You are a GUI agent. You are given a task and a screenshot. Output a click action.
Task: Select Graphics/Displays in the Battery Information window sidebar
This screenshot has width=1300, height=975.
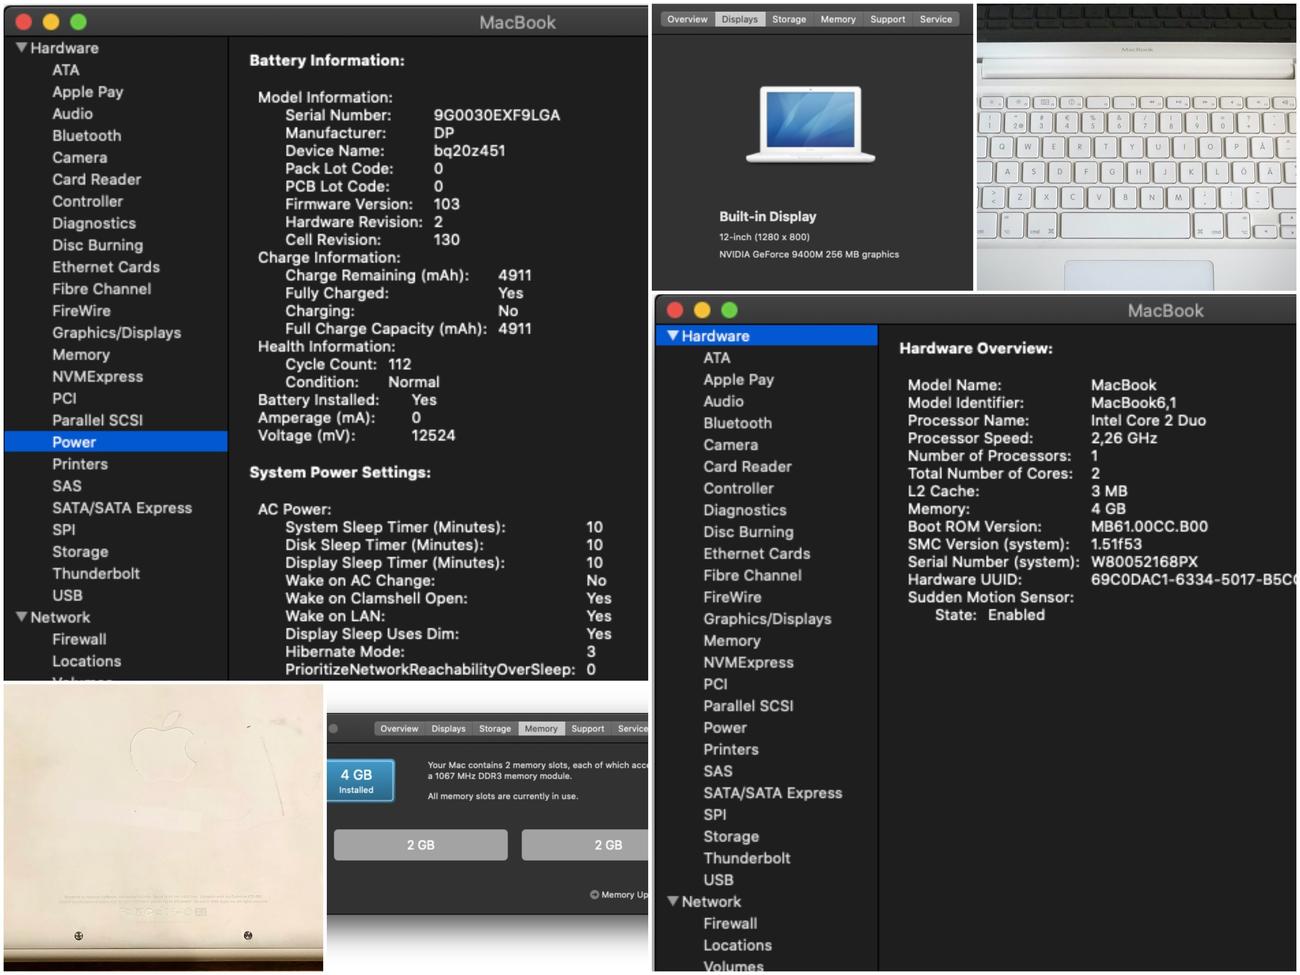[x=117, y=333]
